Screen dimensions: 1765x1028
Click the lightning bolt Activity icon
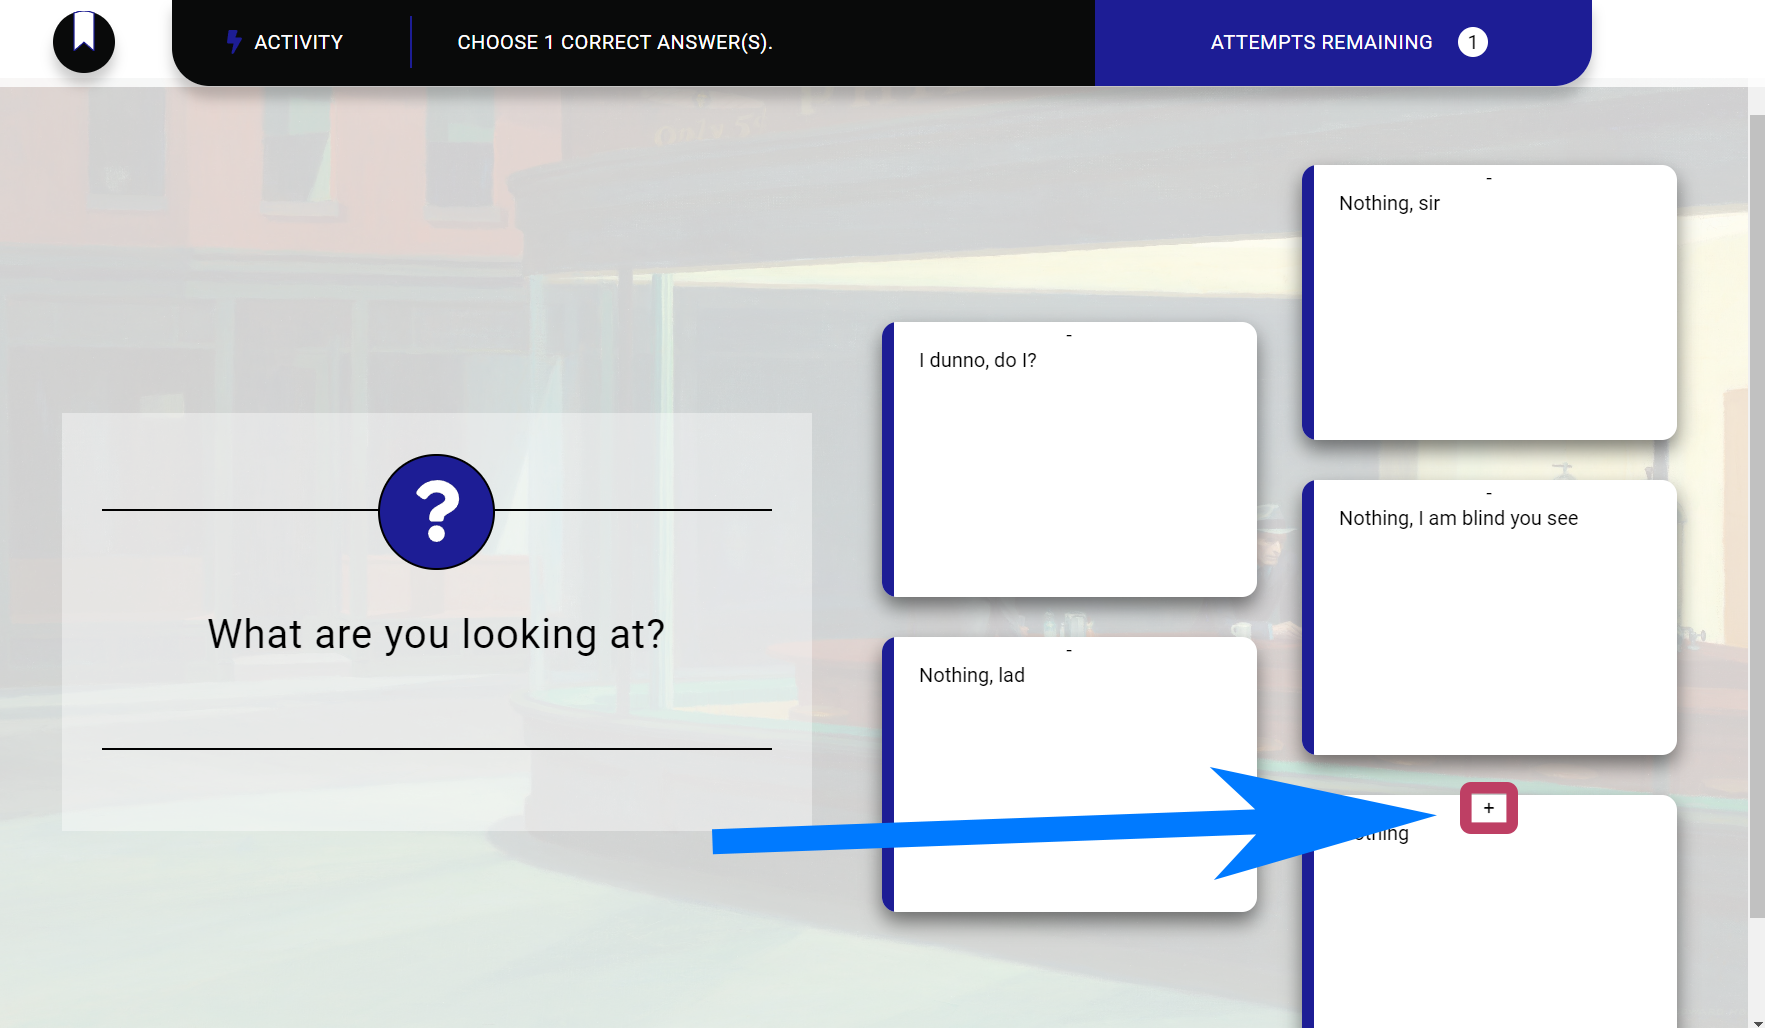(x=233, y=42)
